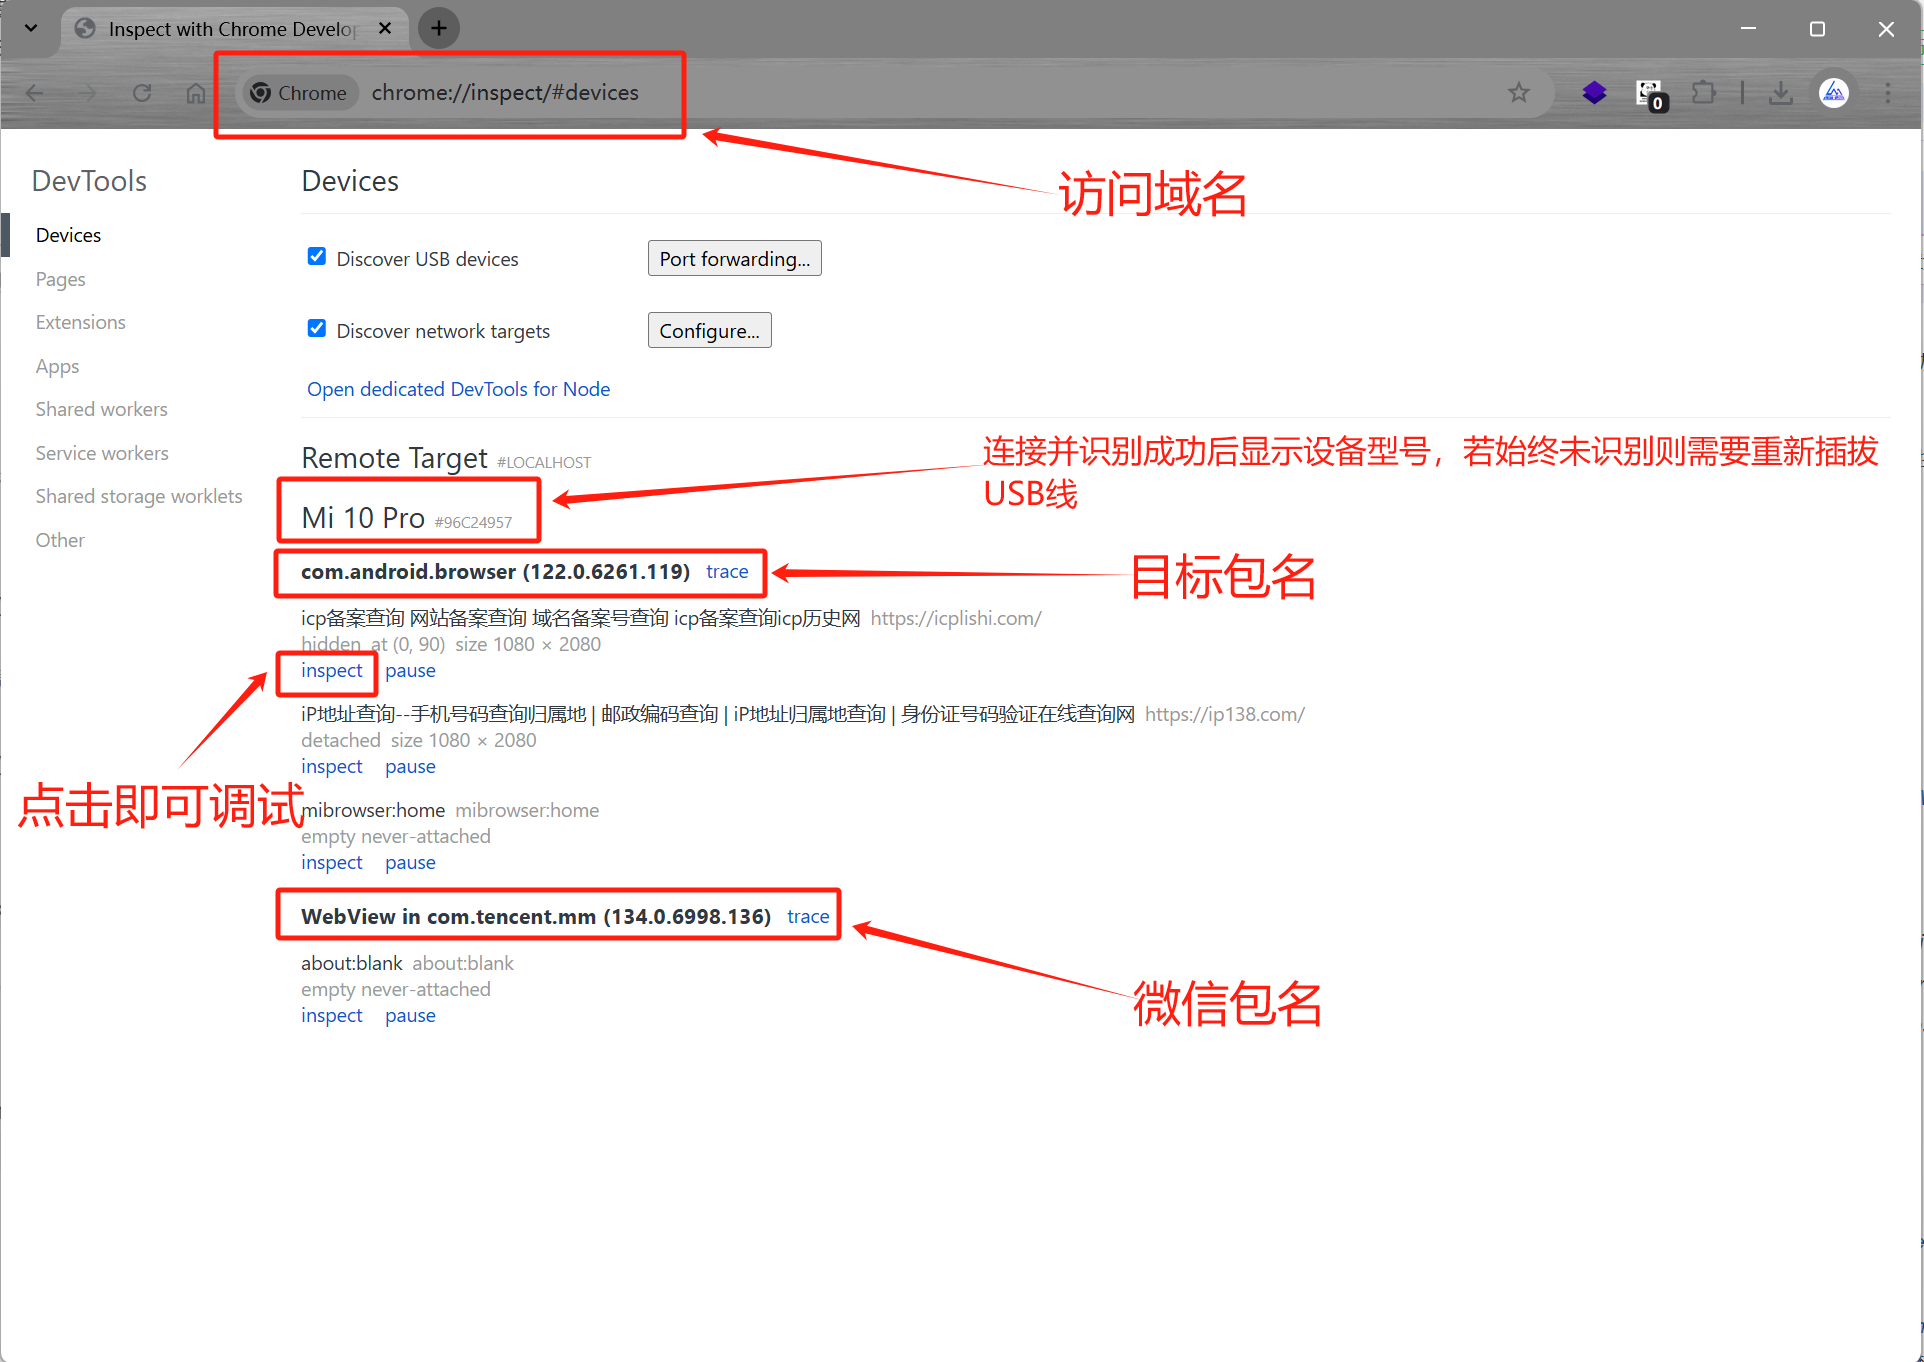Click the Chrome site info chip

point(299,93)
